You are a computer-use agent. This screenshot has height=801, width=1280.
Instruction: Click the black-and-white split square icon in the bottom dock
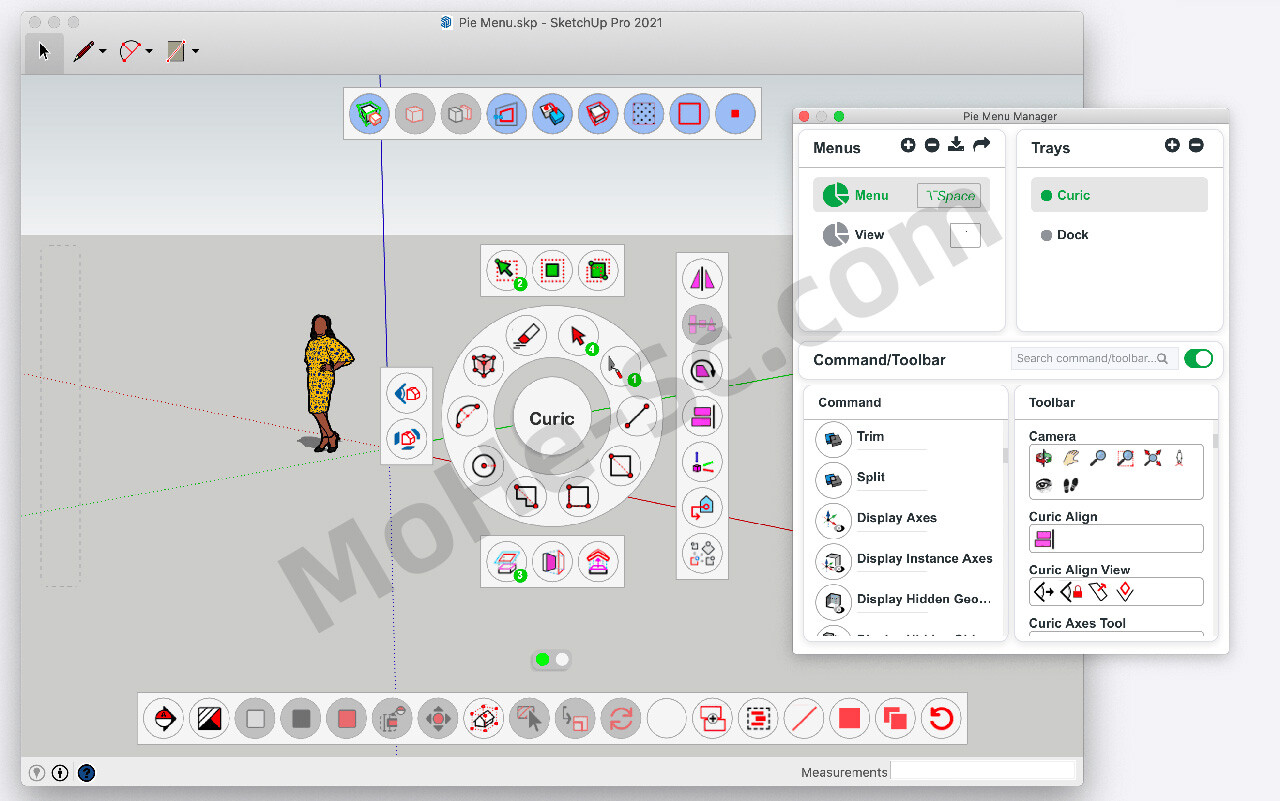coord(209,718)
